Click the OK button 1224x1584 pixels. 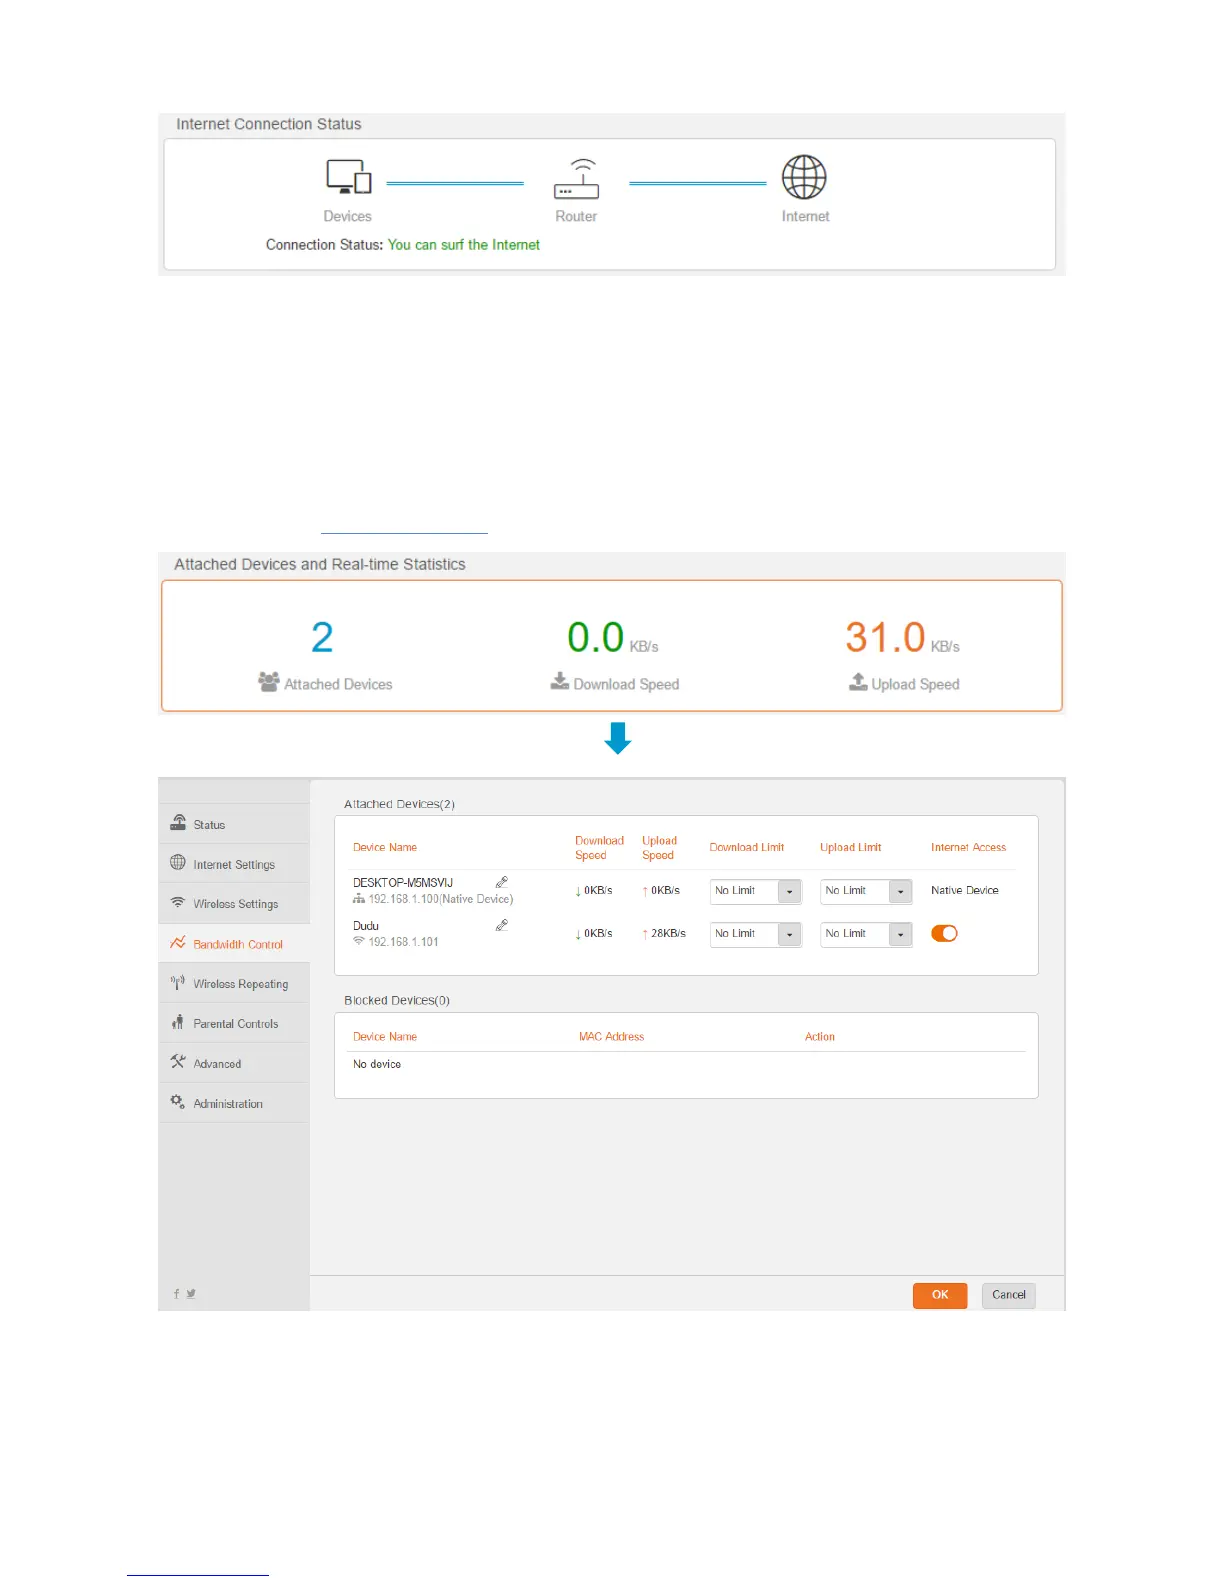tap(940, 1295)
